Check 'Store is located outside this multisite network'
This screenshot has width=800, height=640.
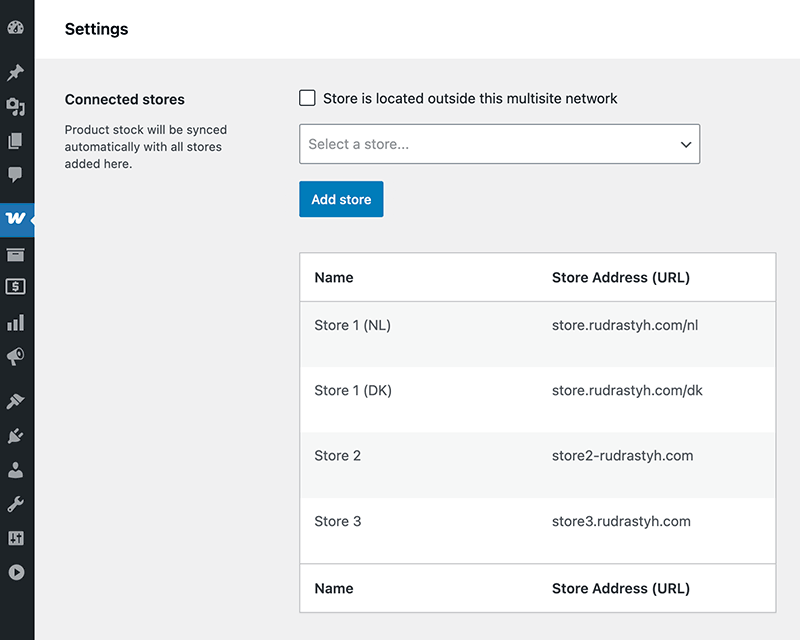pyautogui.click(x=307, y=98)
